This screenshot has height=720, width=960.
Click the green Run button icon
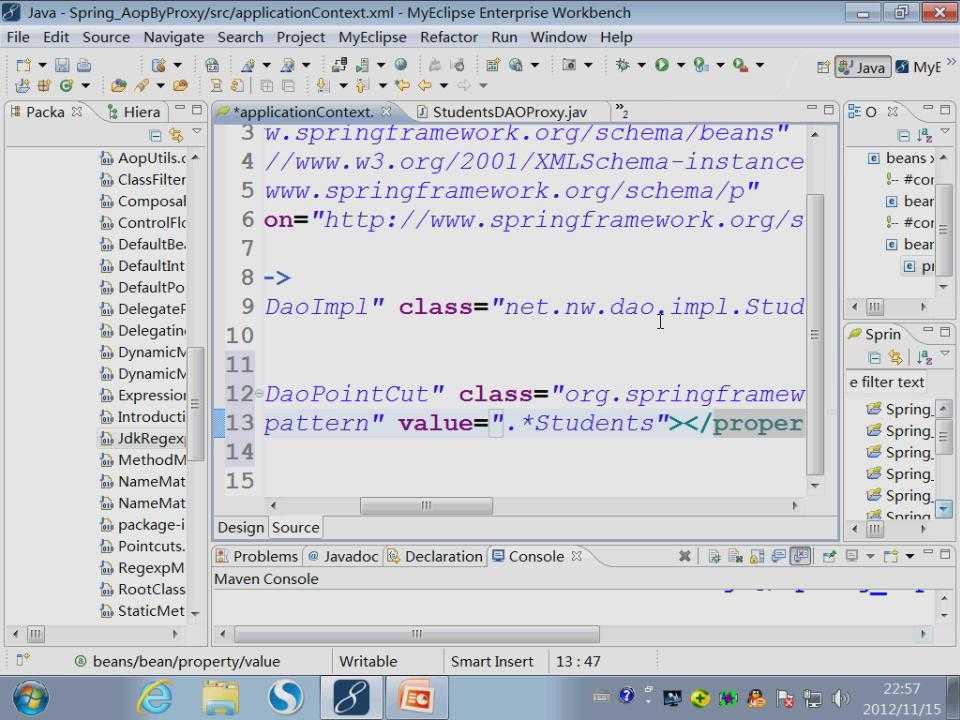point(662,65)
